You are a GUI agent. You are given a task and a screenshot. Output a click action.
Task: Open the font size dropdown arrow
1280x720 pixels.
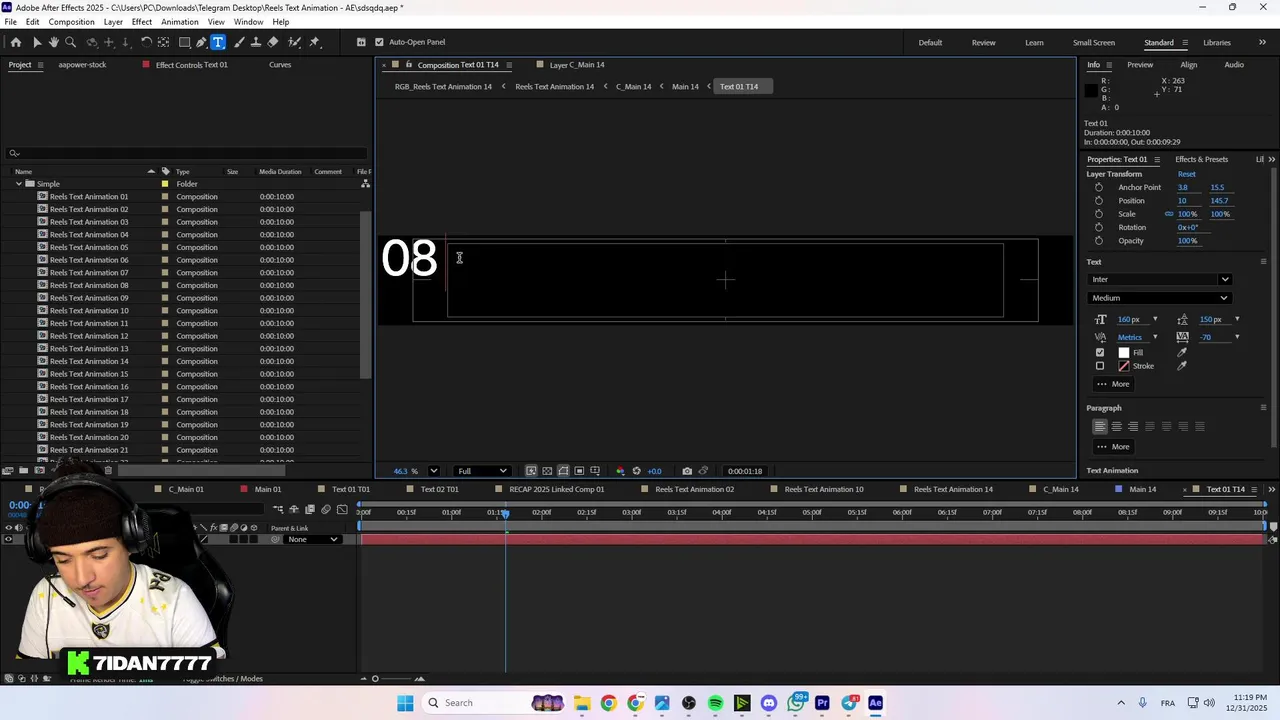(1155, 320)
